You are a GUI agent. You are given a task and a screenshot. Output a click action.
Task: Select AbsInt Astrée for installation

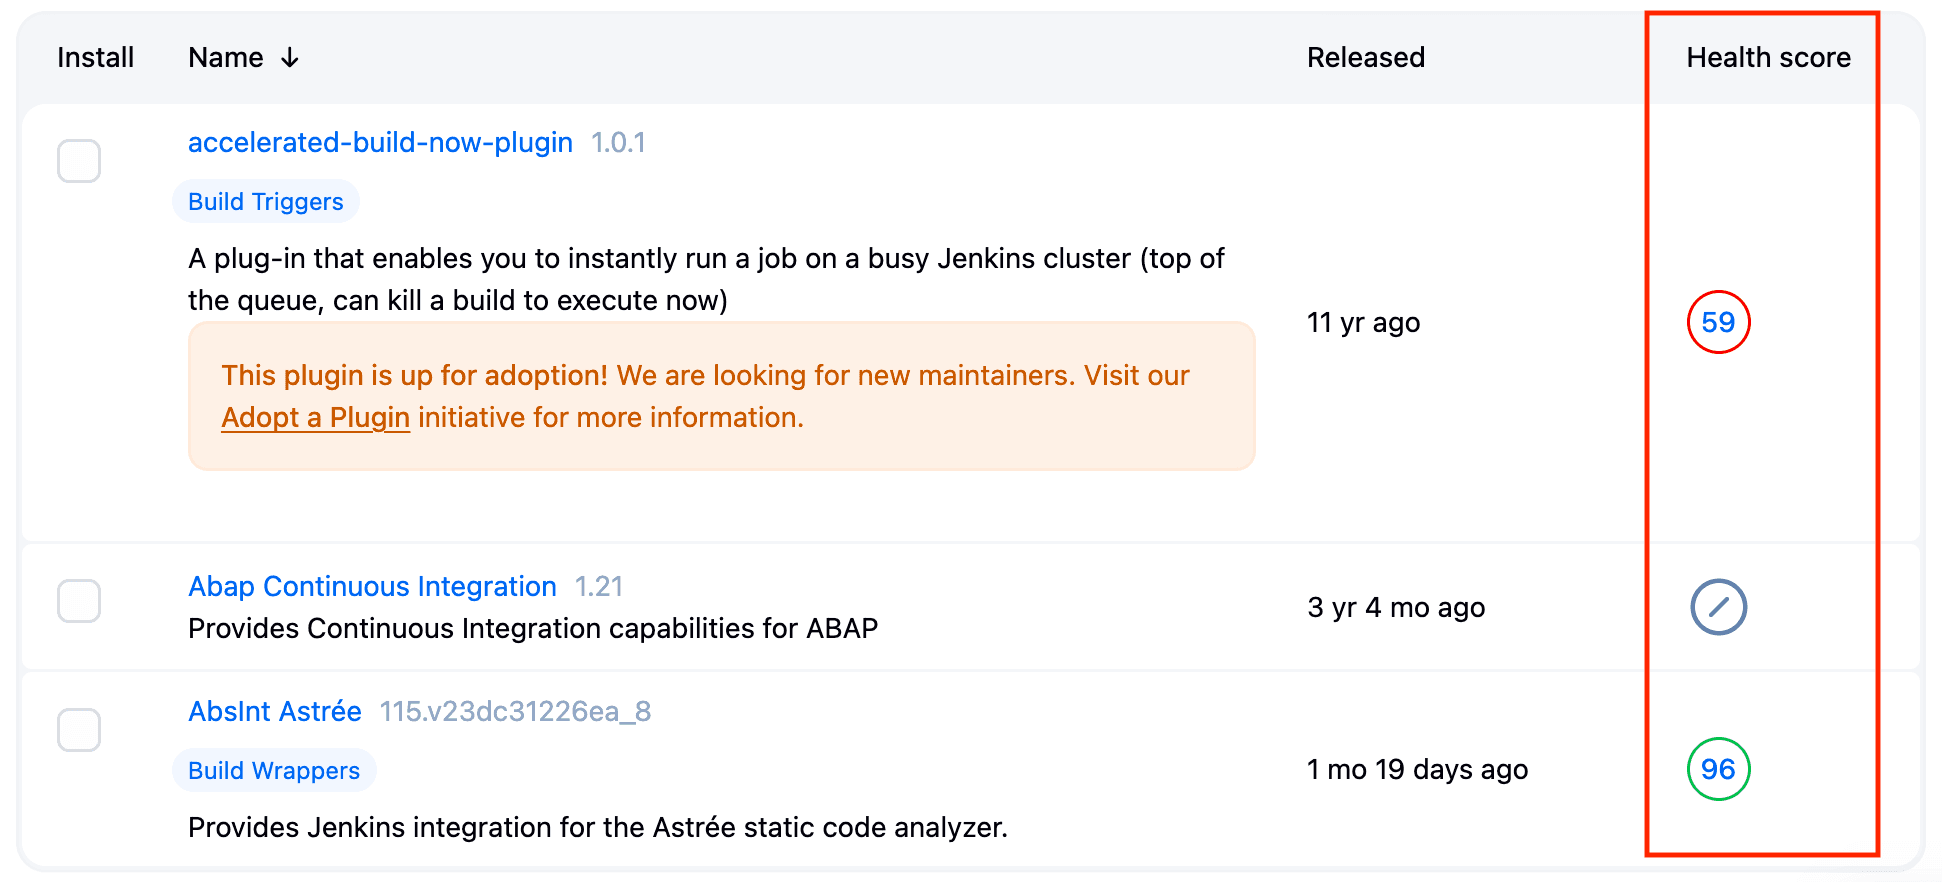(x=79, y=730)
